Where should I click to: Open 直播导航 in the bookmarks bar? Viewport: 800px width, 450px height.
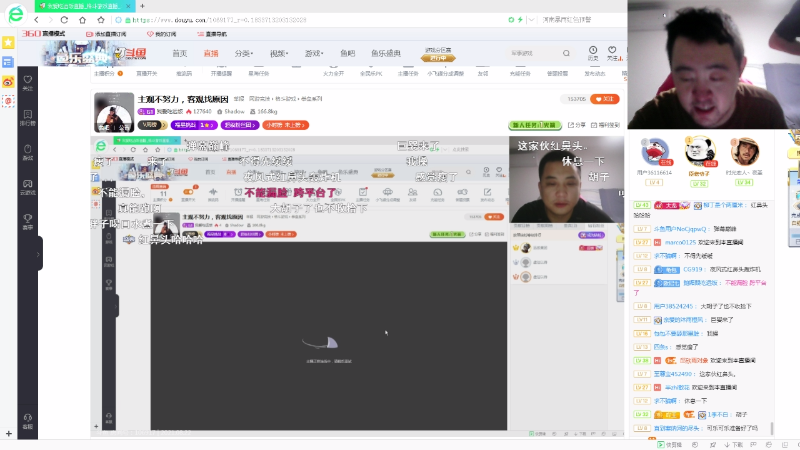point(212,34)
